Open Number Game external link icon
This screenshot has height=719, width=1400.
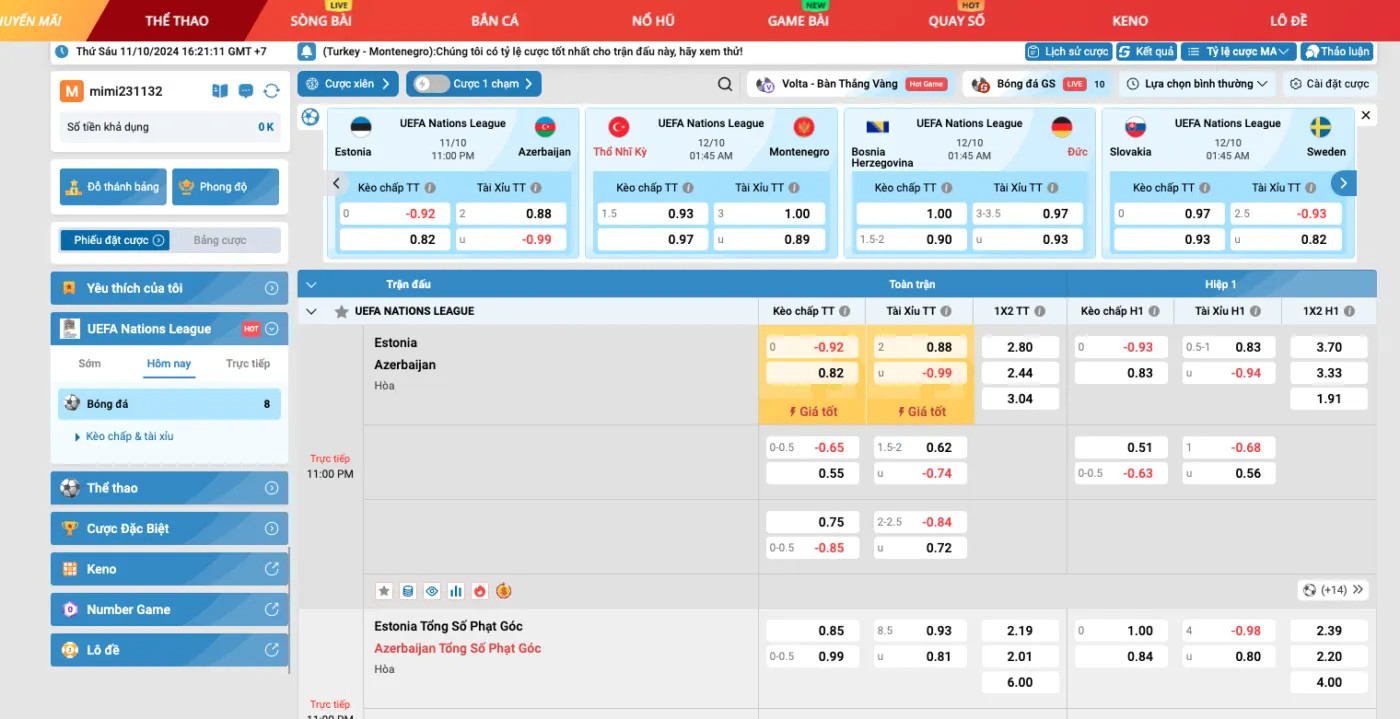tap(271, 609)
